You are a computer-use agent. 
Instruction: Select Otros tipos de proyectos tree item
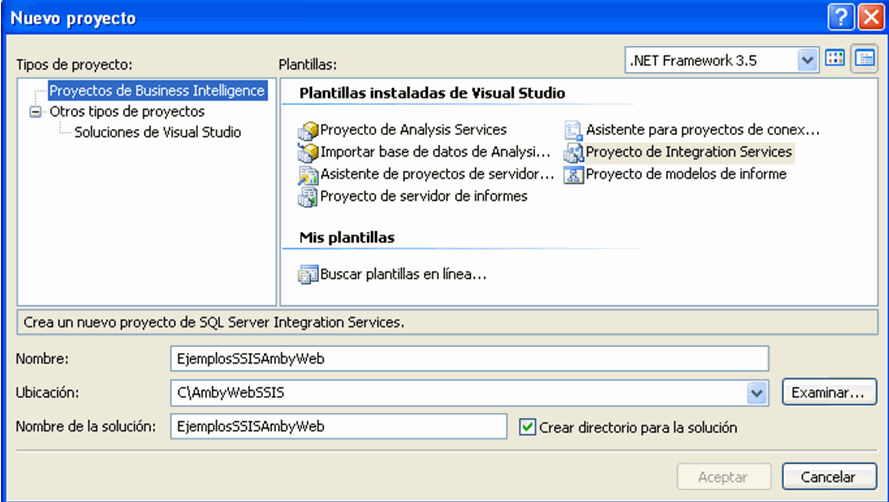(127, 112)
